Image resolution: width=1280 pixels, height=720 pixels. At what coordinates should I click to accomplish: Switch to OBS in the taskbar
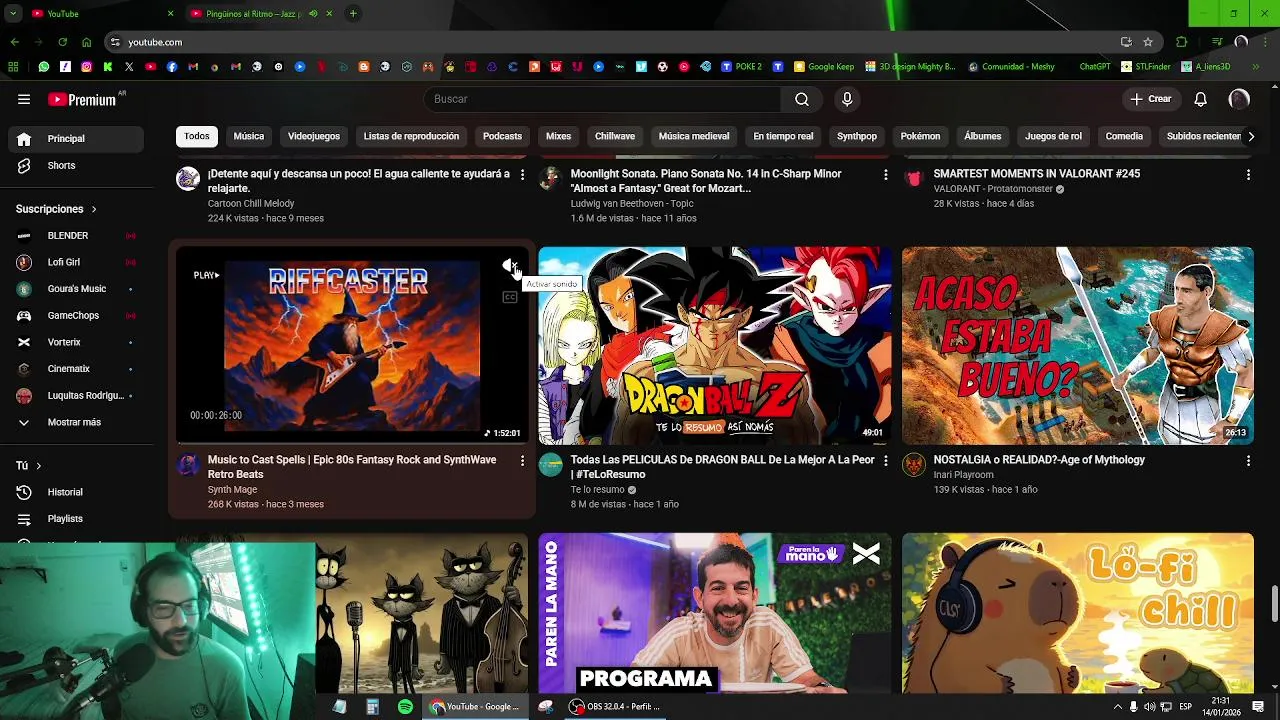(617, 706)
